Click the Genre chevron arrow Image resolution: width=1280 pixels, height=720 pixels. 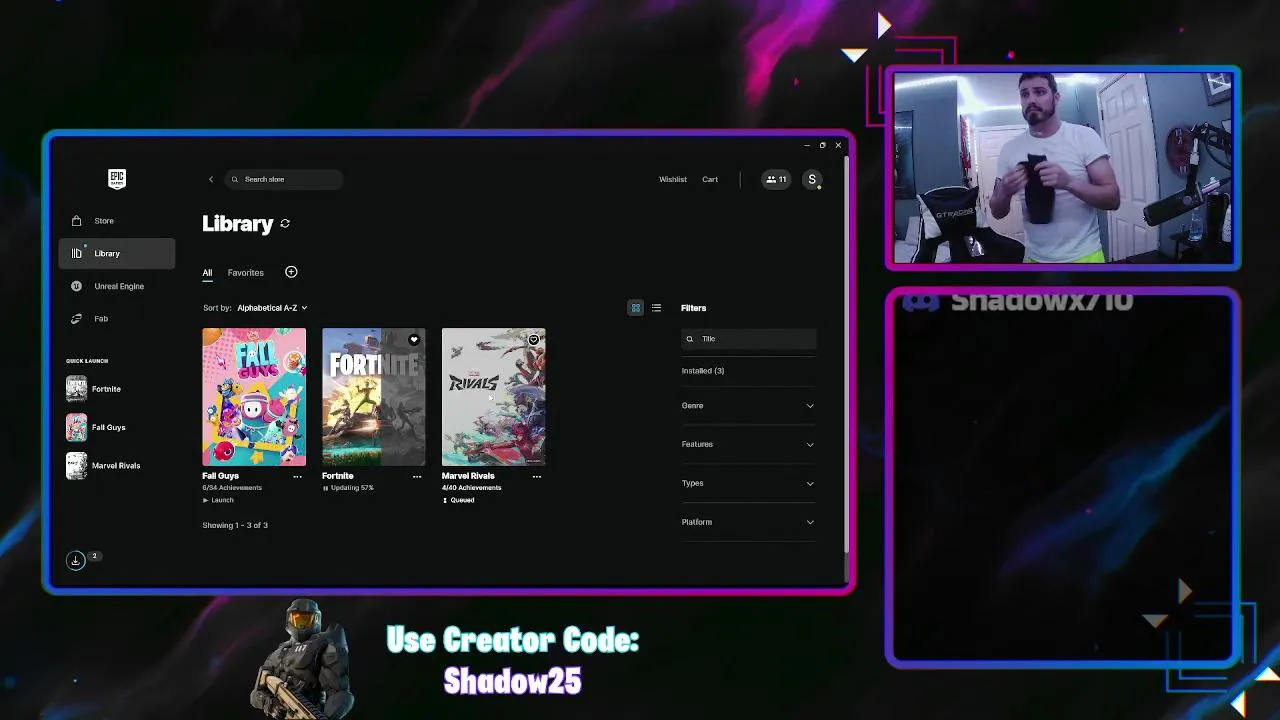(810, 406)
